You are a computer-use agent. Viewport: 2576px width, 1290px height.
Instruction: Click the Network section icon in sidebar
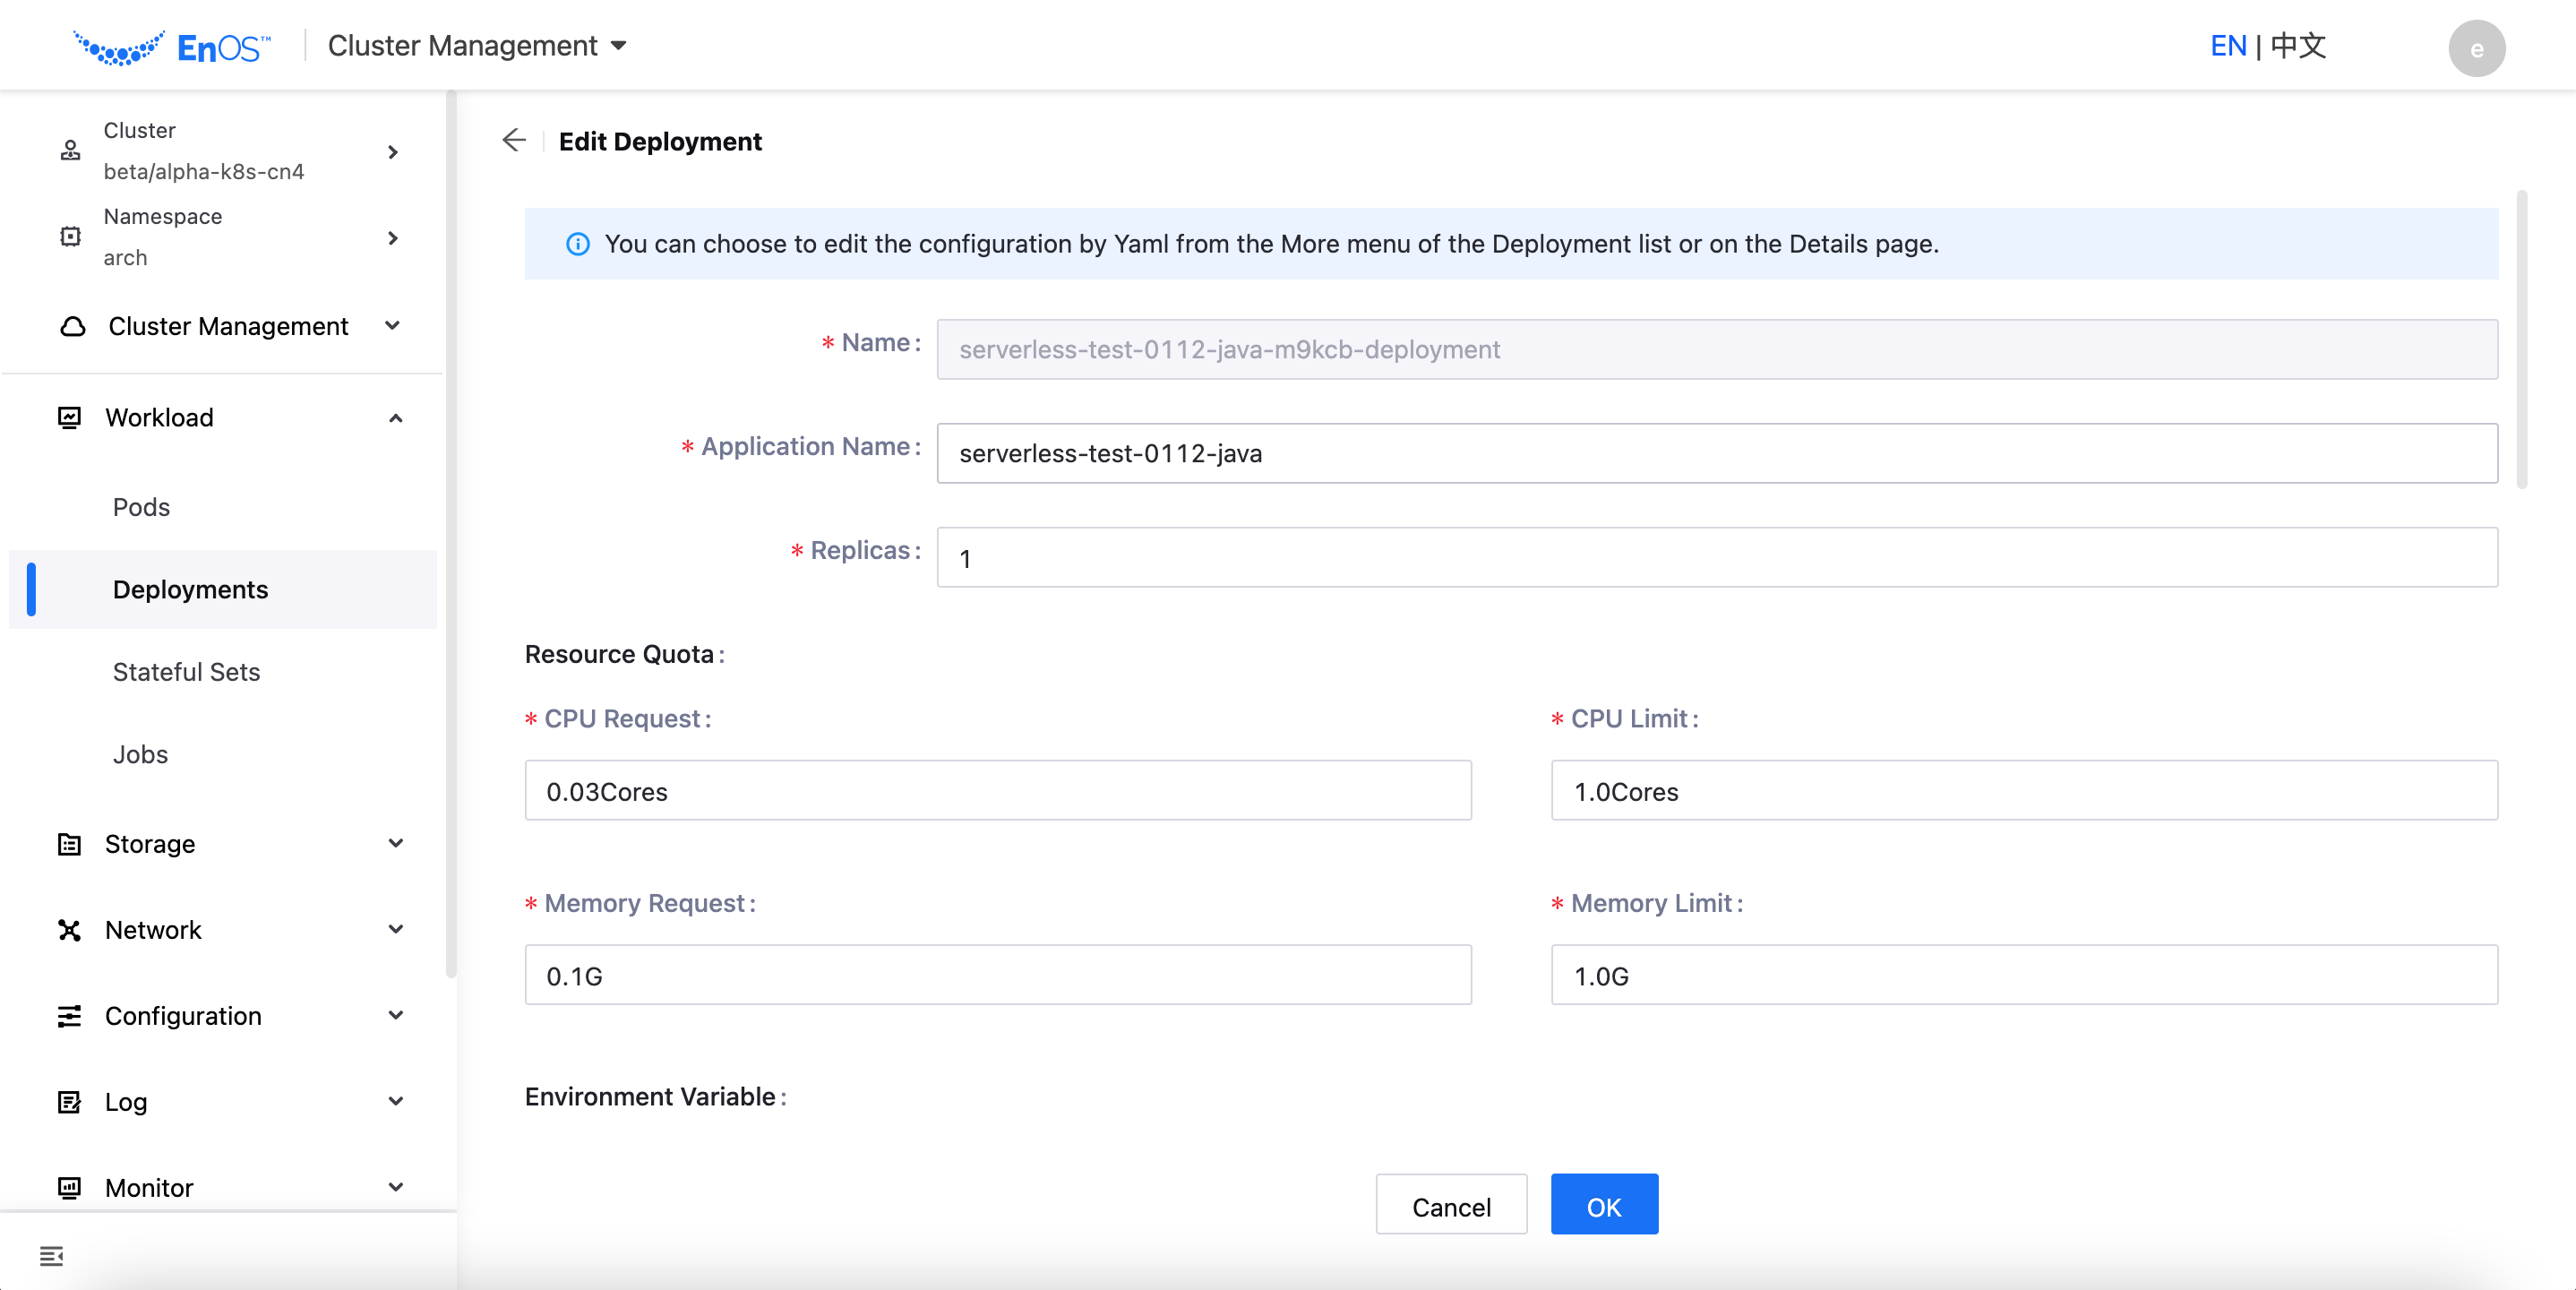[x=69, y=930]
